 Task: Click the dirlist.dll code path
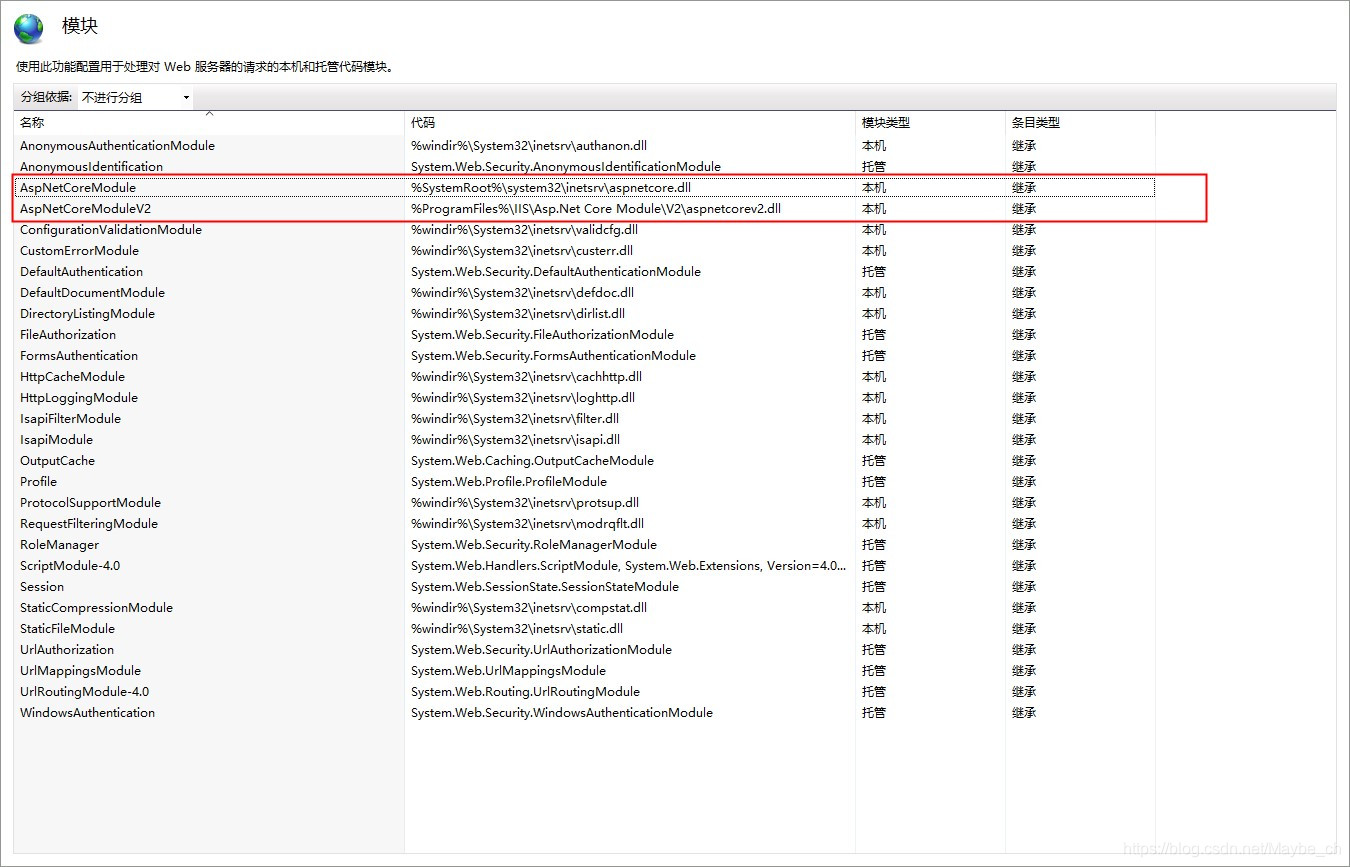(518, 313)
